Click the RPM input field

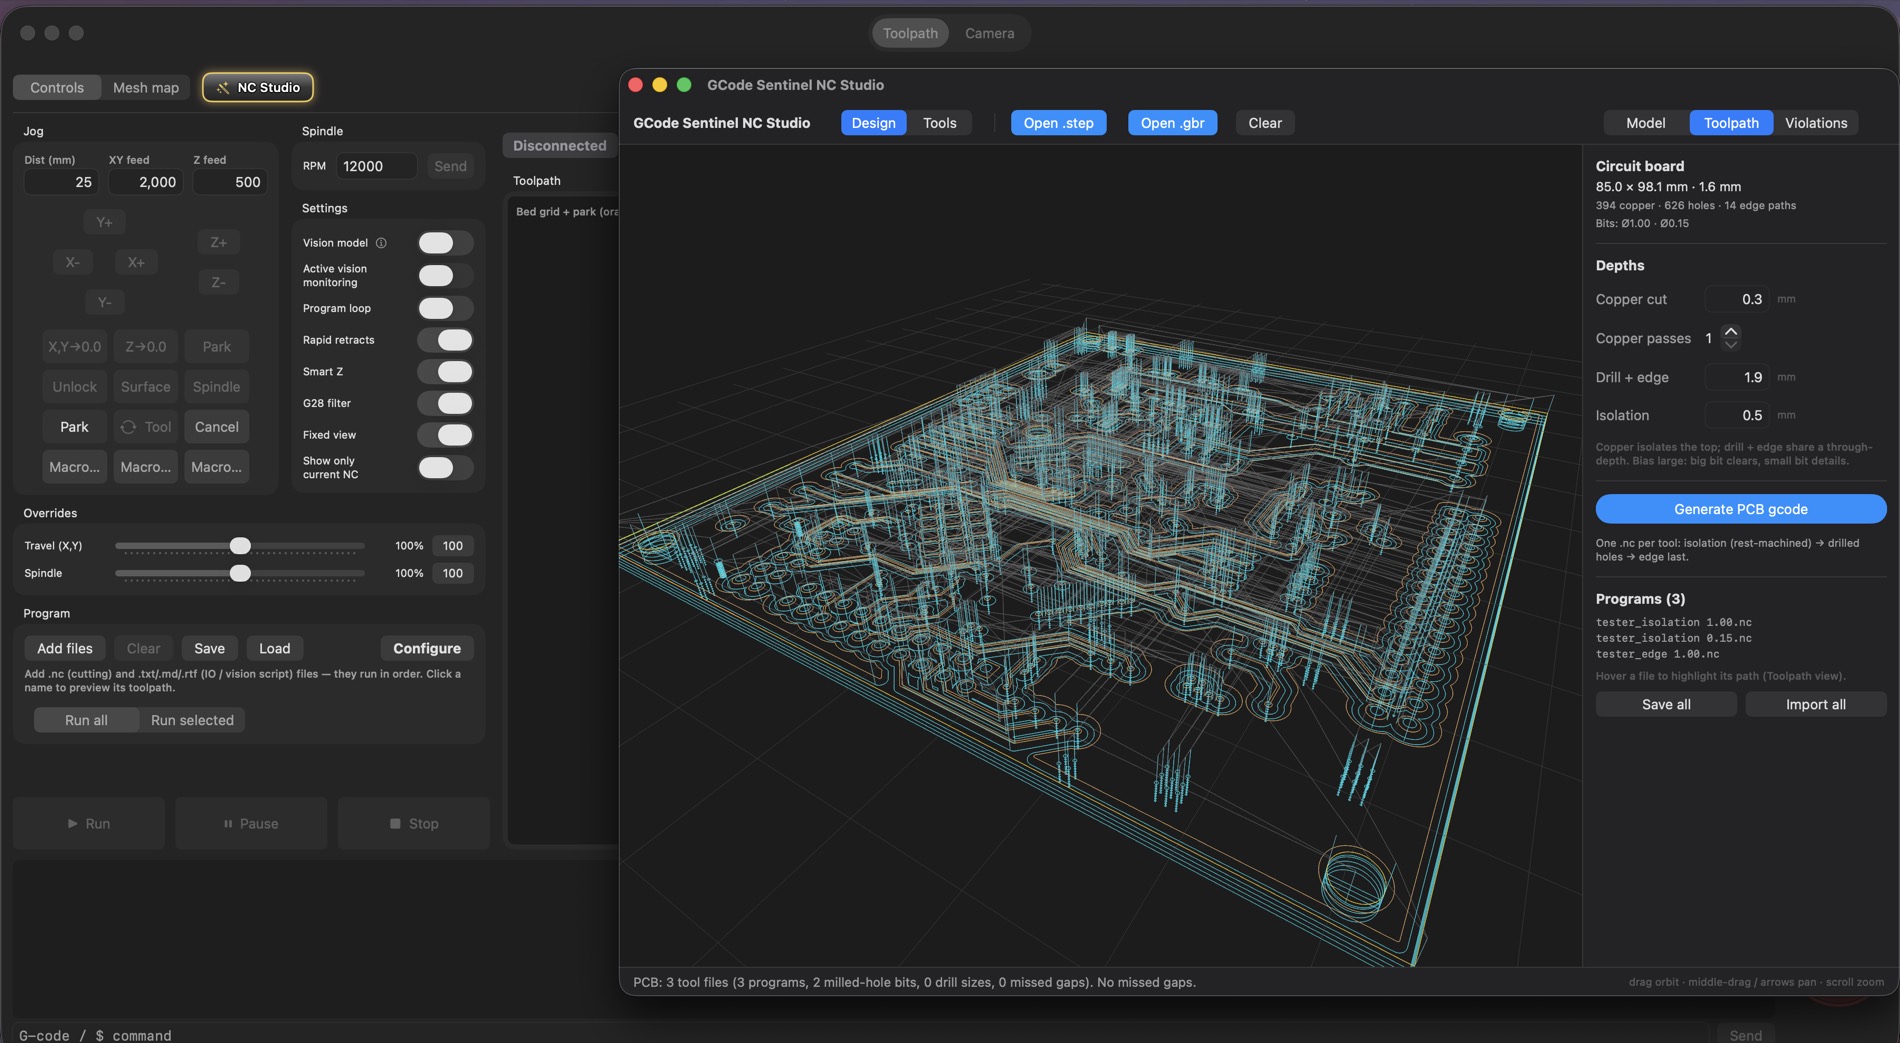[375, 166]
